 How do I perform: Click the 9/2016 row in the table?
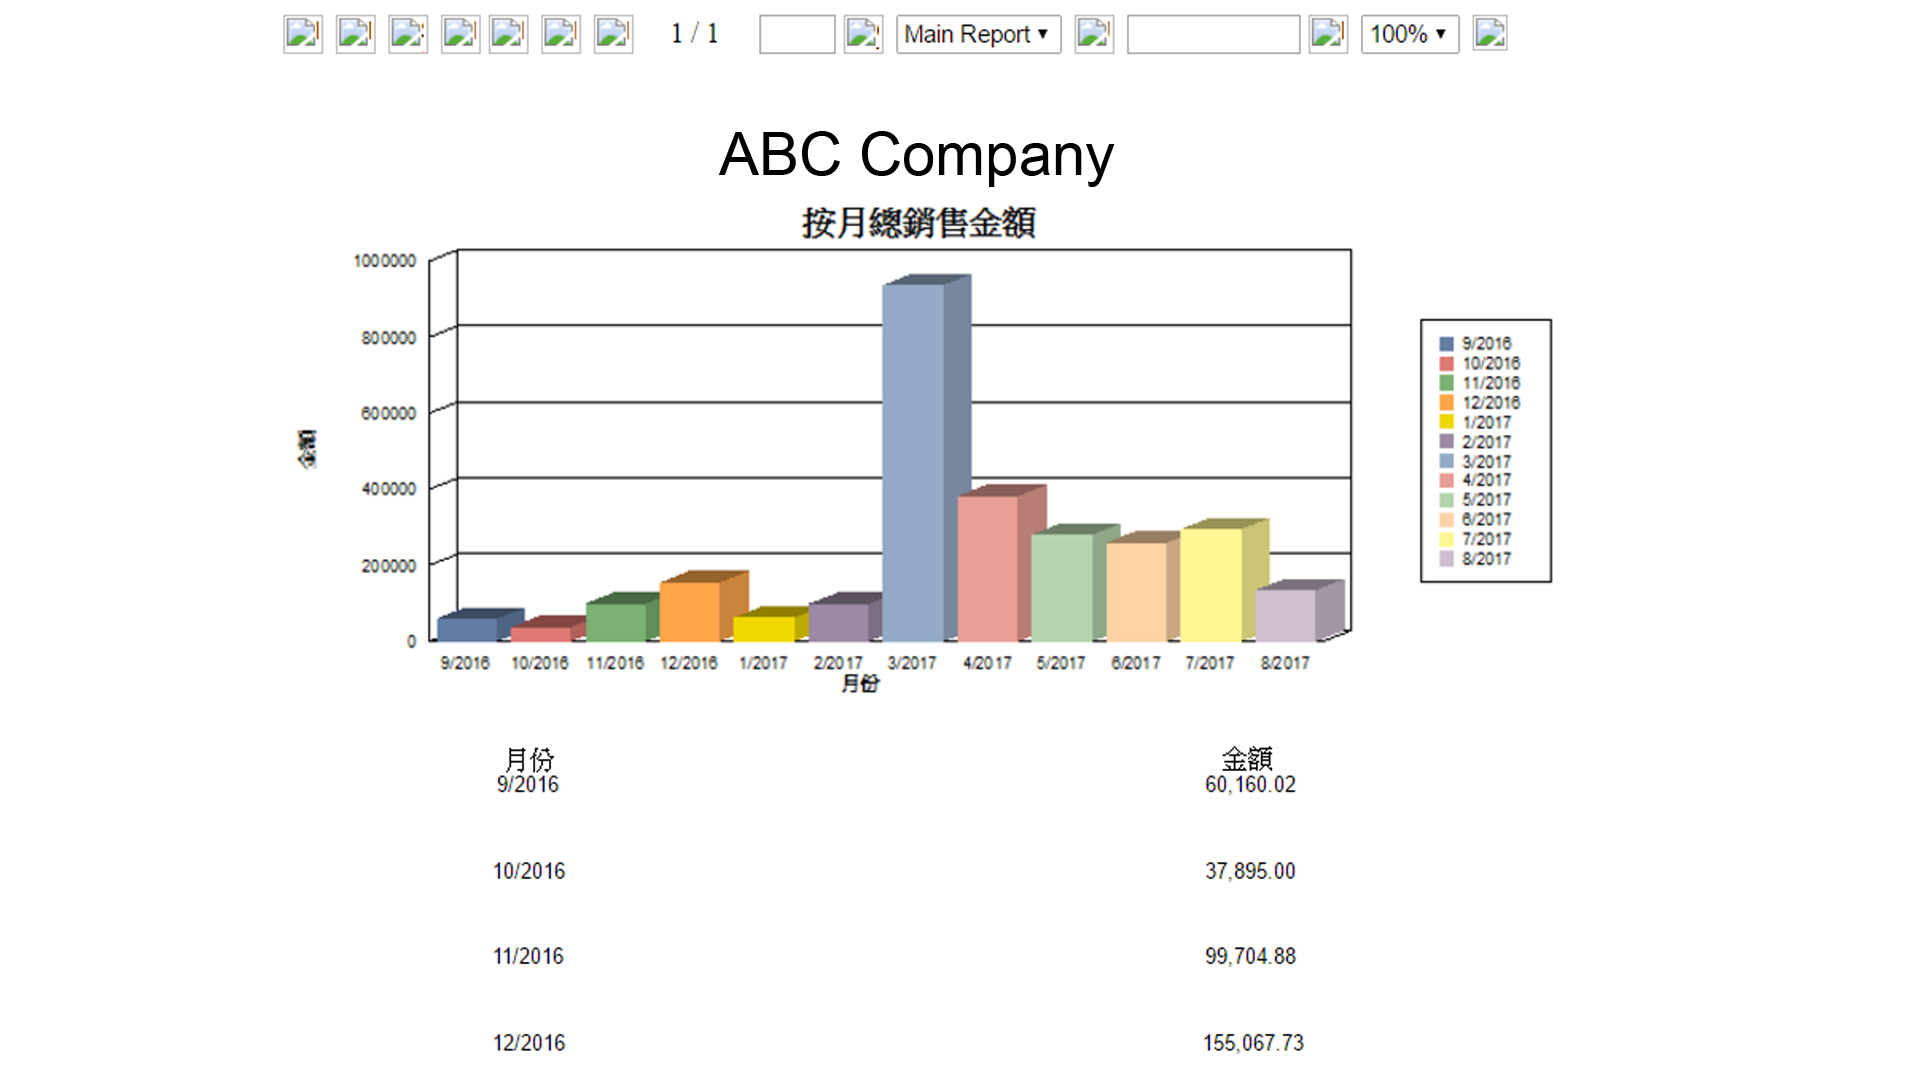coord(528,785)
